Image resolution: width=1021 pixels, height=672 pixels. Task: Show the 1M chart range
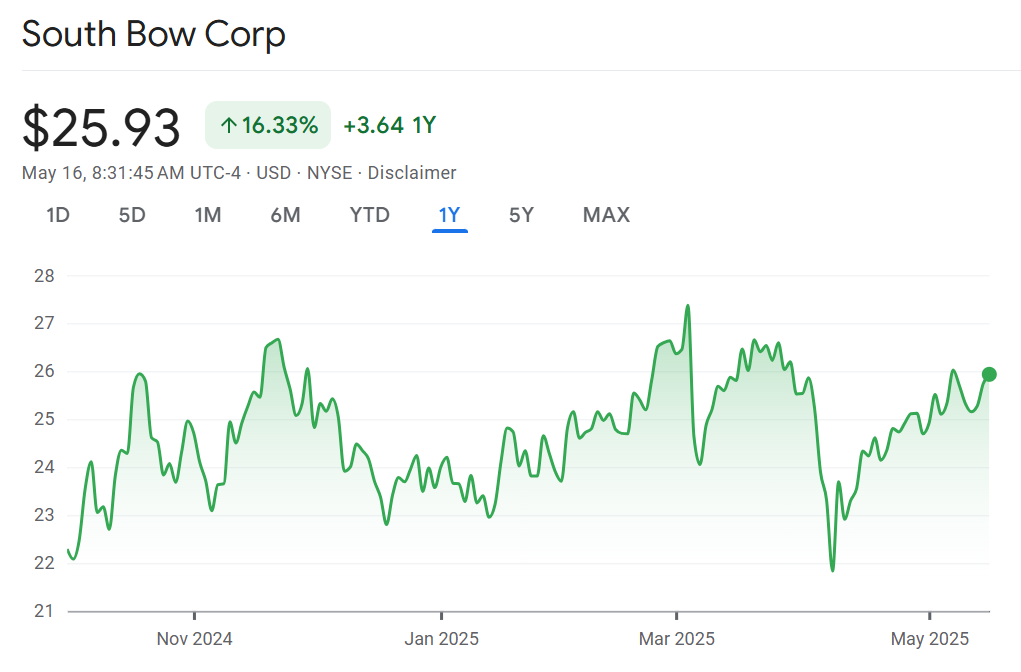208,215
